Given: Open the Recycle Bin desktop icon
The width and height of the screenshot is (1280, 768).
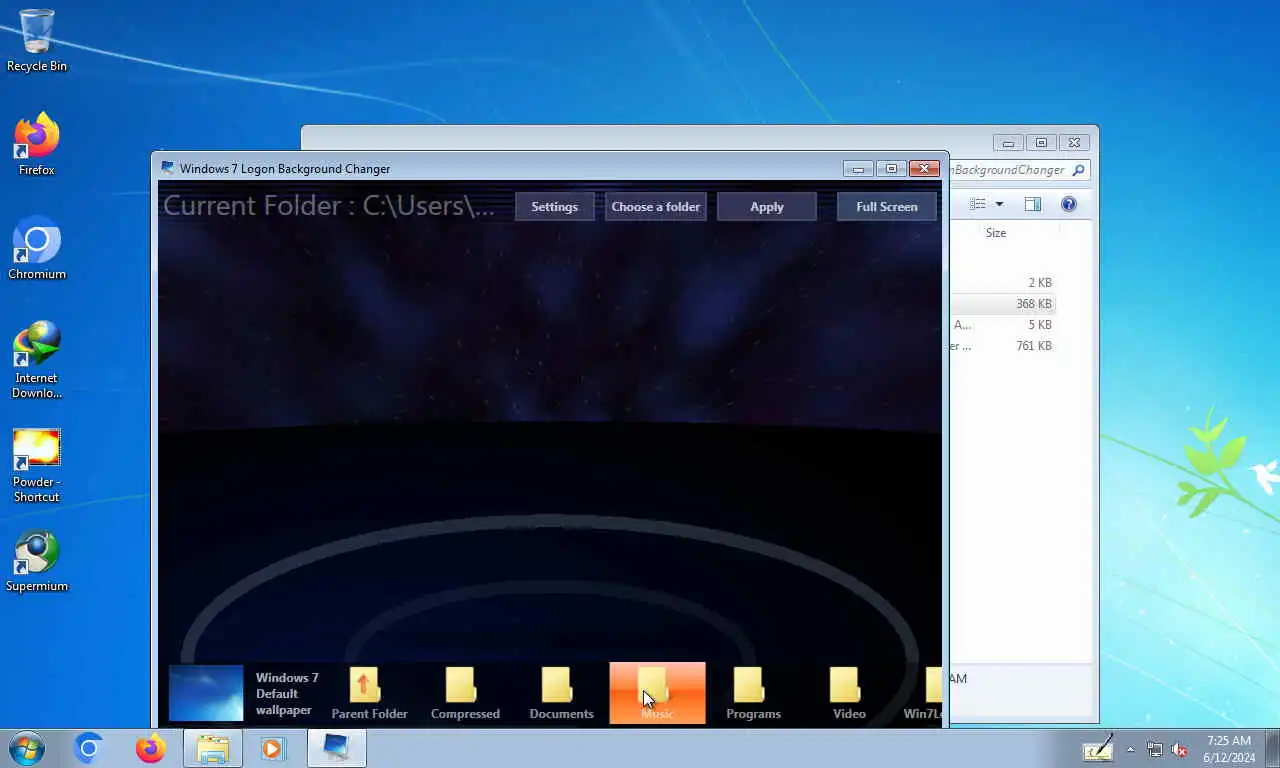Looking at the screenshot, I should click(x=37, y=40).
